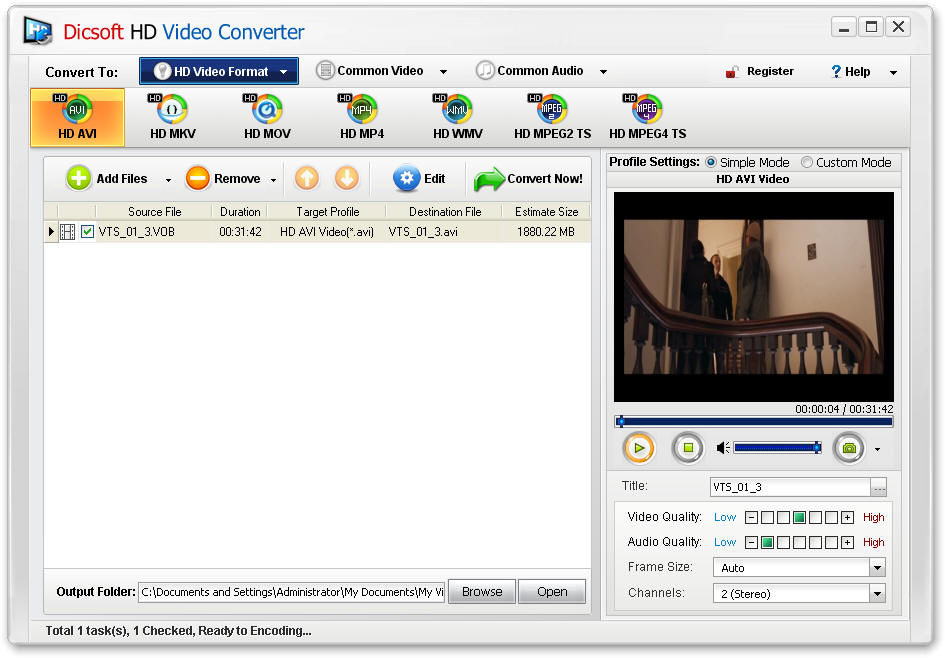The height and width of the screenshot is (658, 945).
Task: Select the active green video quality box
Action: coord(799,517)
